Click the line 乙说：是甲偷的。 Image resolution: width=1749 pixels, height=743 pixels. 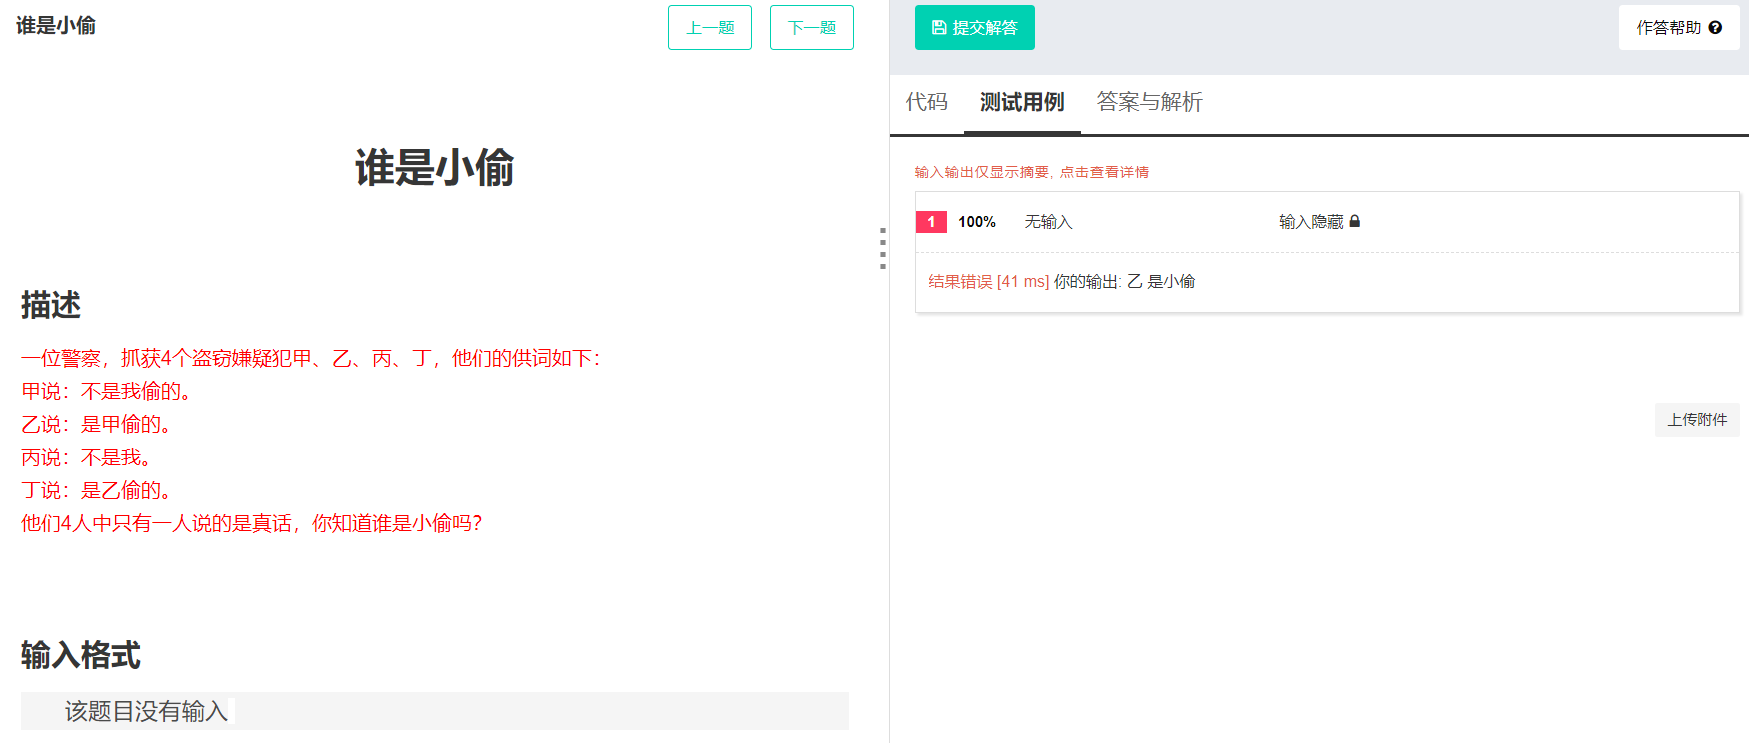[96, 424]
